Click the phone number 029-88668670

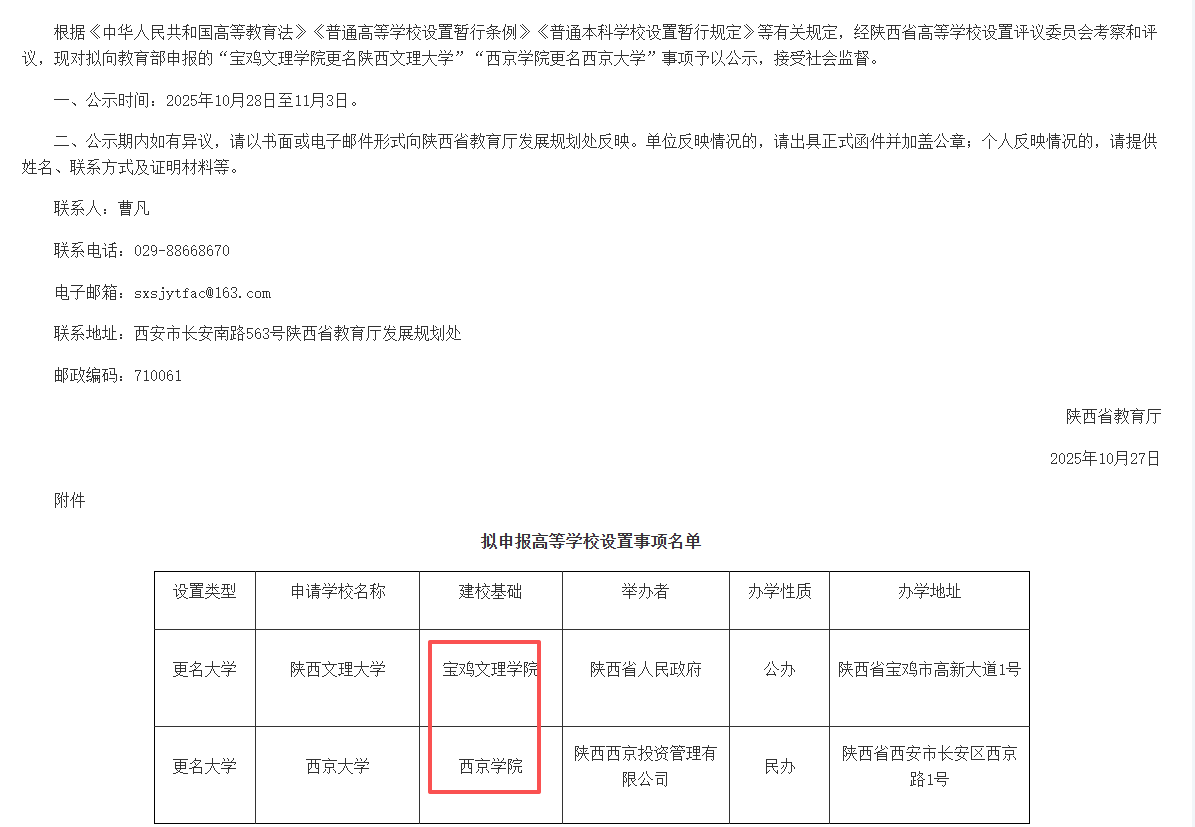[x=174, y=251]
